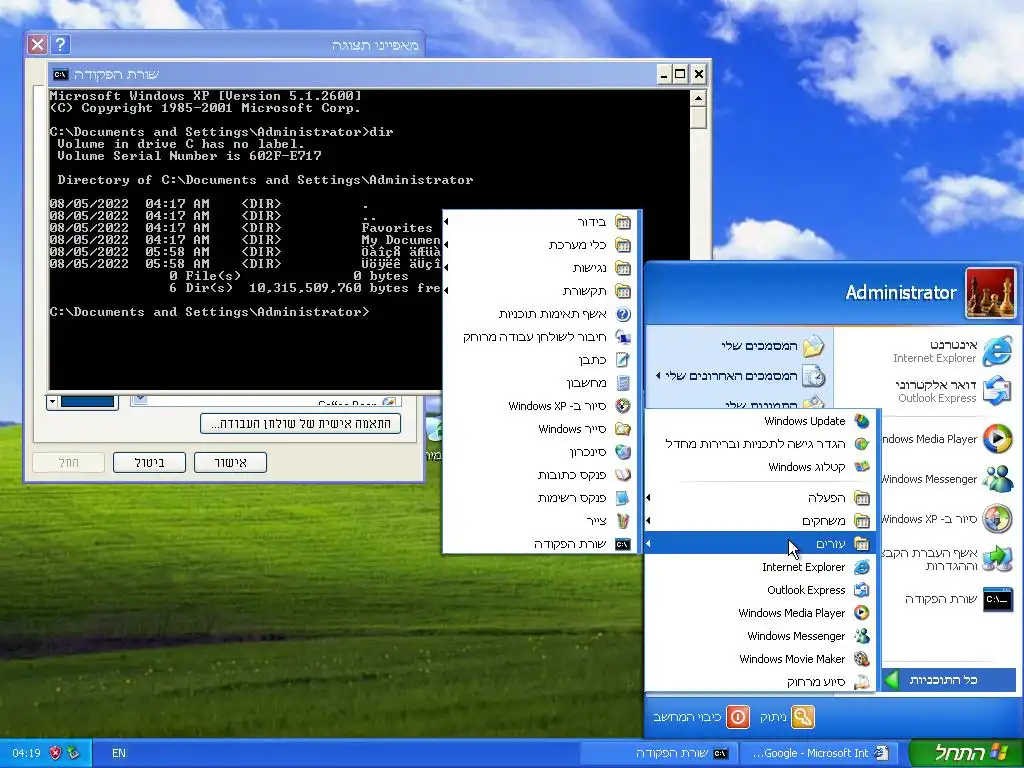Screen dimensions: 1024x768
Task: Expand המסמכים האחרונים שלי recent documents
Action: click(740, 376)
